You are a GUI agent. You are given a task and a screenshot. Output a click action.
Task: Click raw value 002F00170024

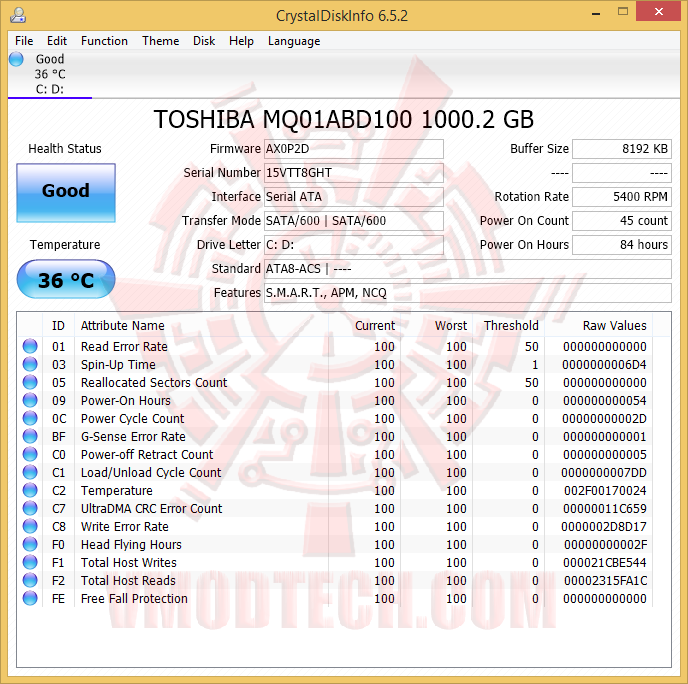[605, 491]
